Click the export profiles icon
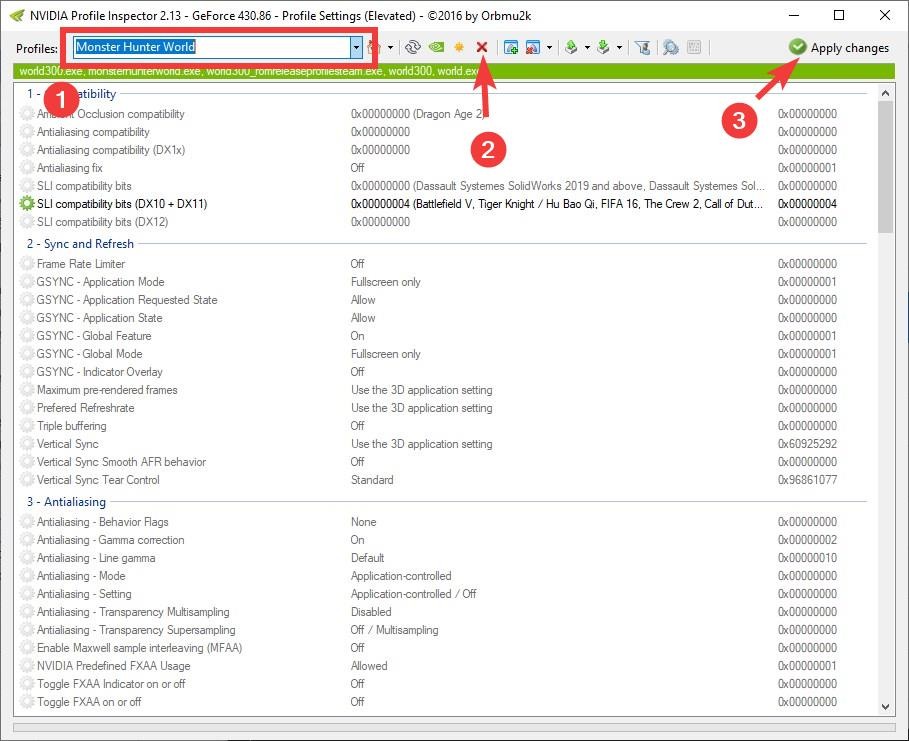This screenshot has width=909, height=741. (x=571, y=47)
